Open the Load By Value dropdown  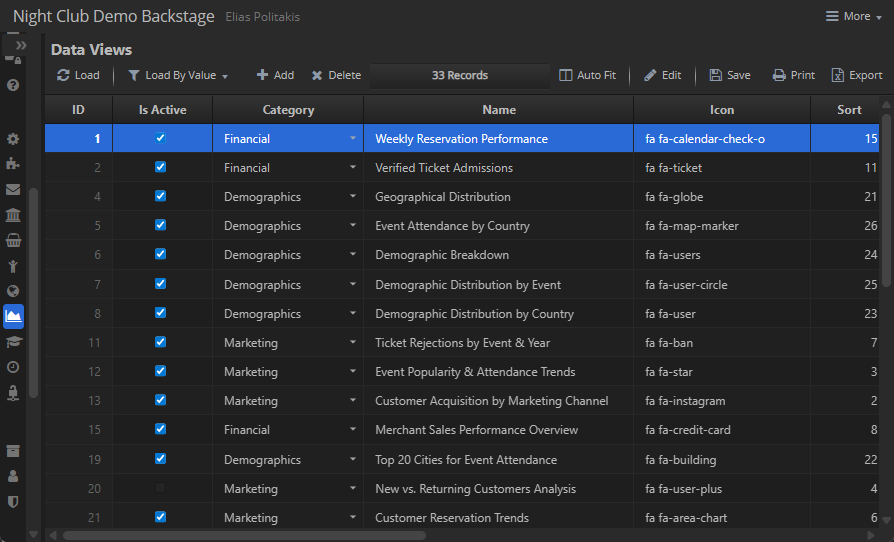[178, 76]
